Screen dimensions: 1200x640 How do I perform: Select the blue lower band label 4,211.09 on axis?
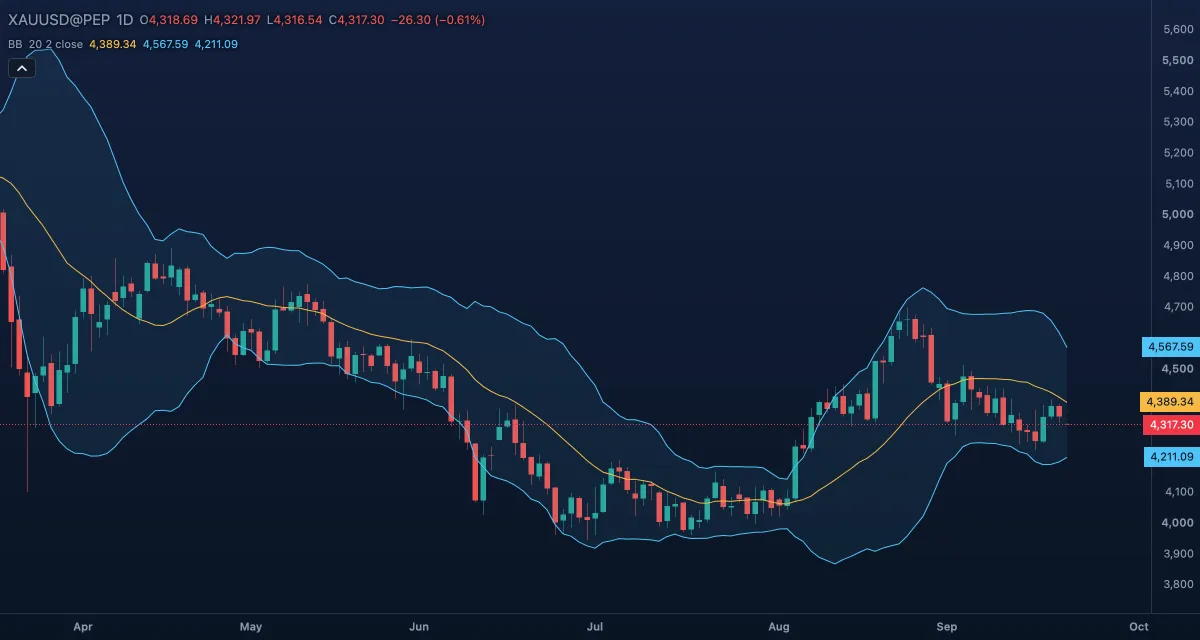[1171, 457]
